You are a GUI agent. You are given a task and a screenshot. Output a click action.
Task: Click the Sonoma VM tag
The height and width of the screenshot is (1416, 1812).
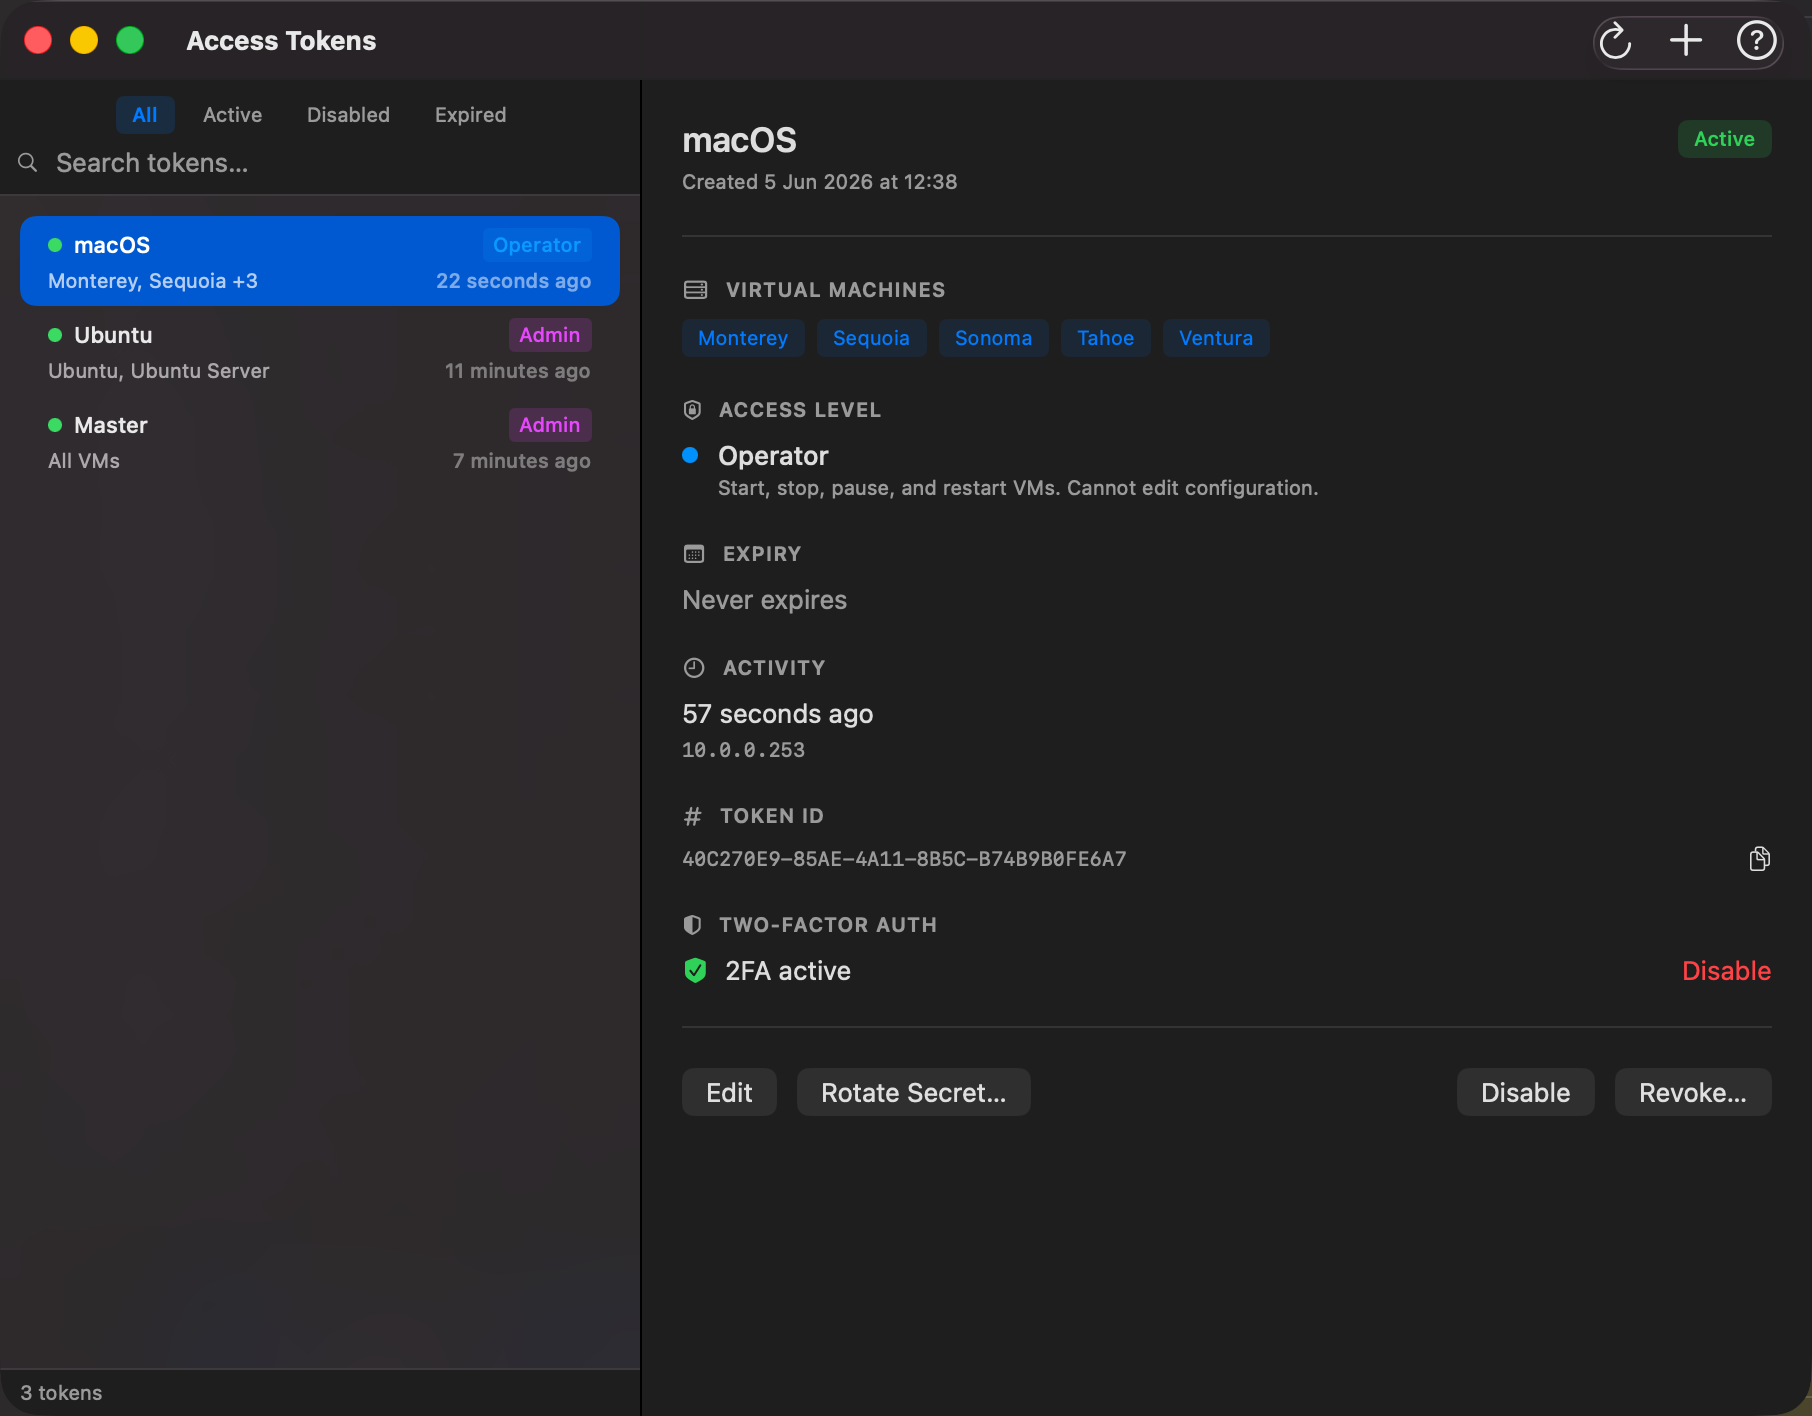coord(994,338)
